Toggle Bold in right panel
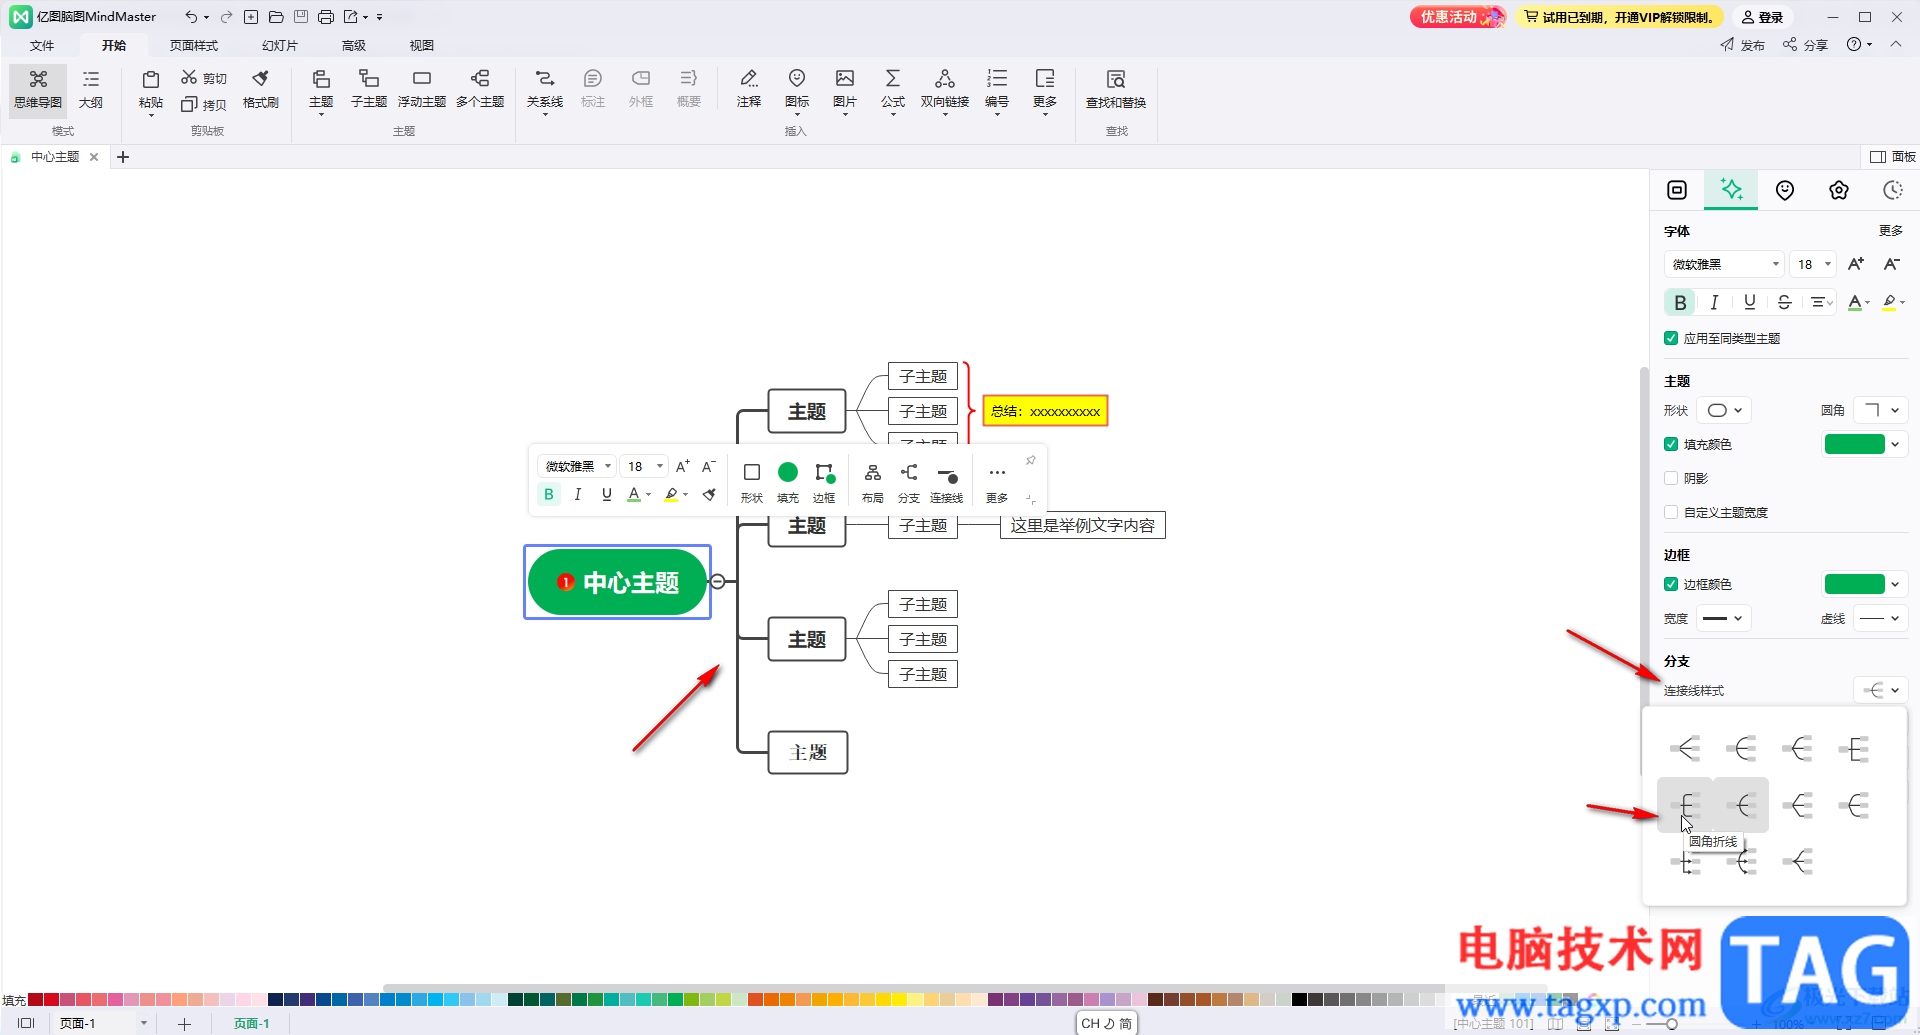Screen dimensions: 1920x1035 (1680, 302)
